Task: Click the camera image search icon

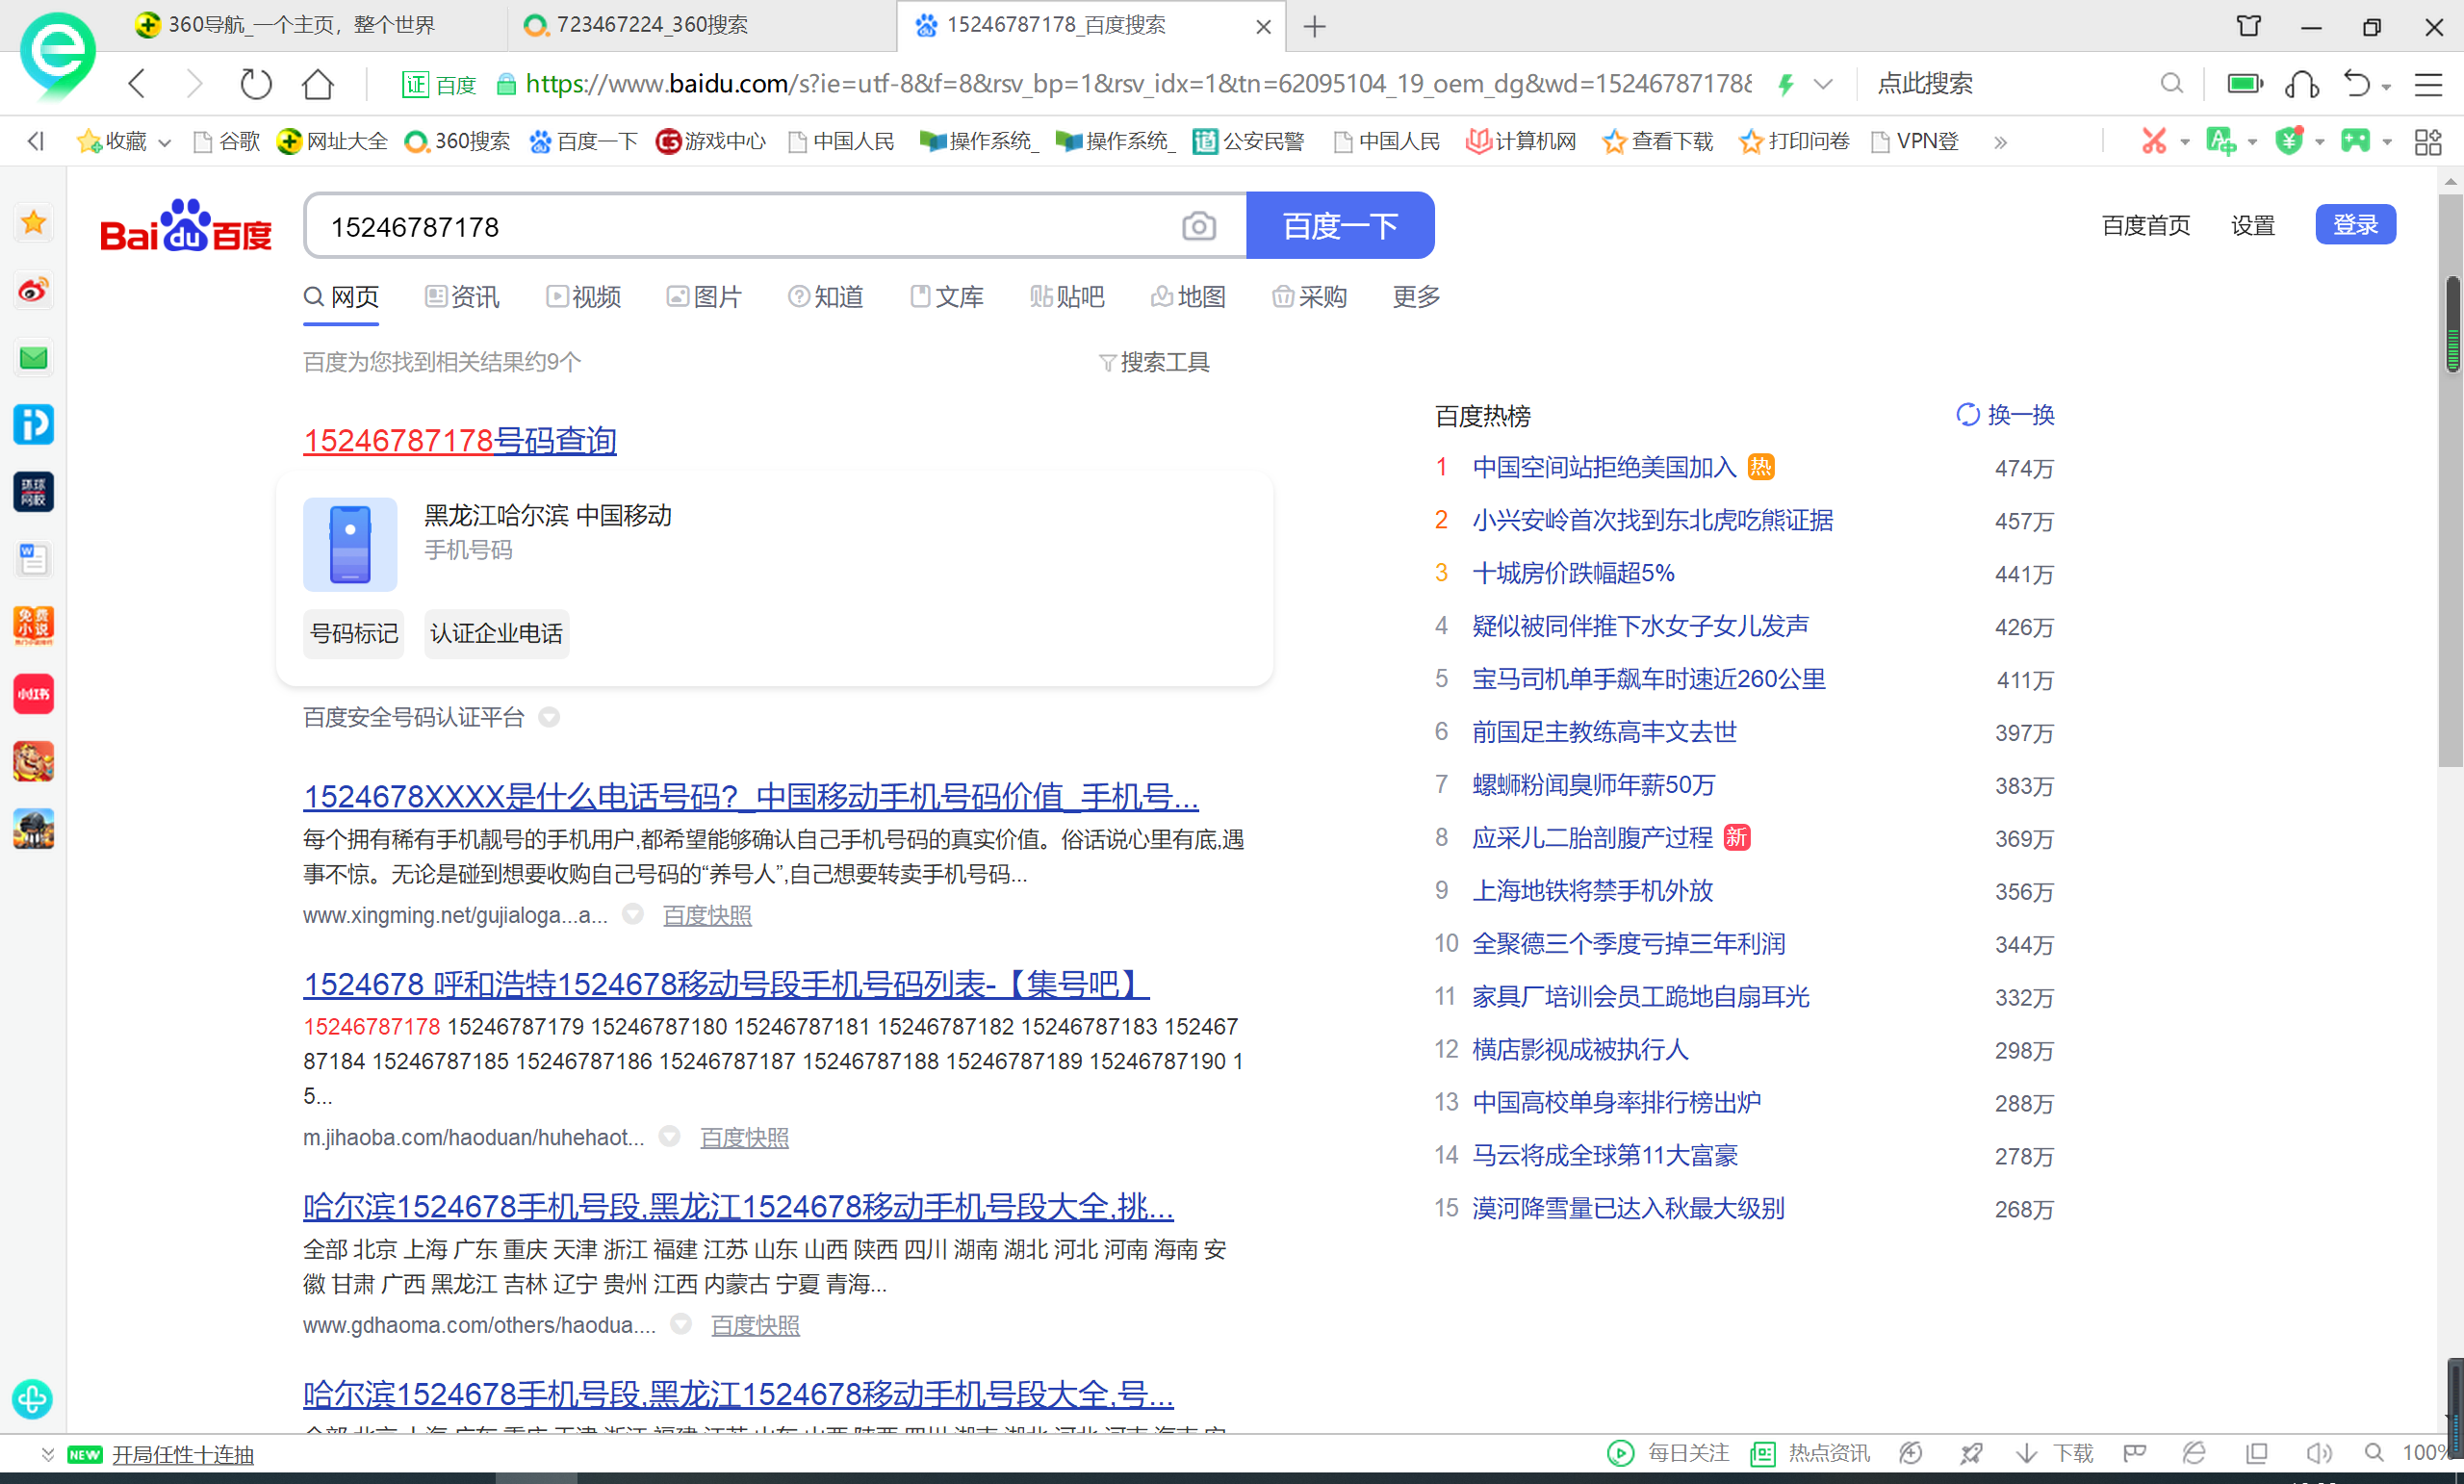Action: point(1198,226)
